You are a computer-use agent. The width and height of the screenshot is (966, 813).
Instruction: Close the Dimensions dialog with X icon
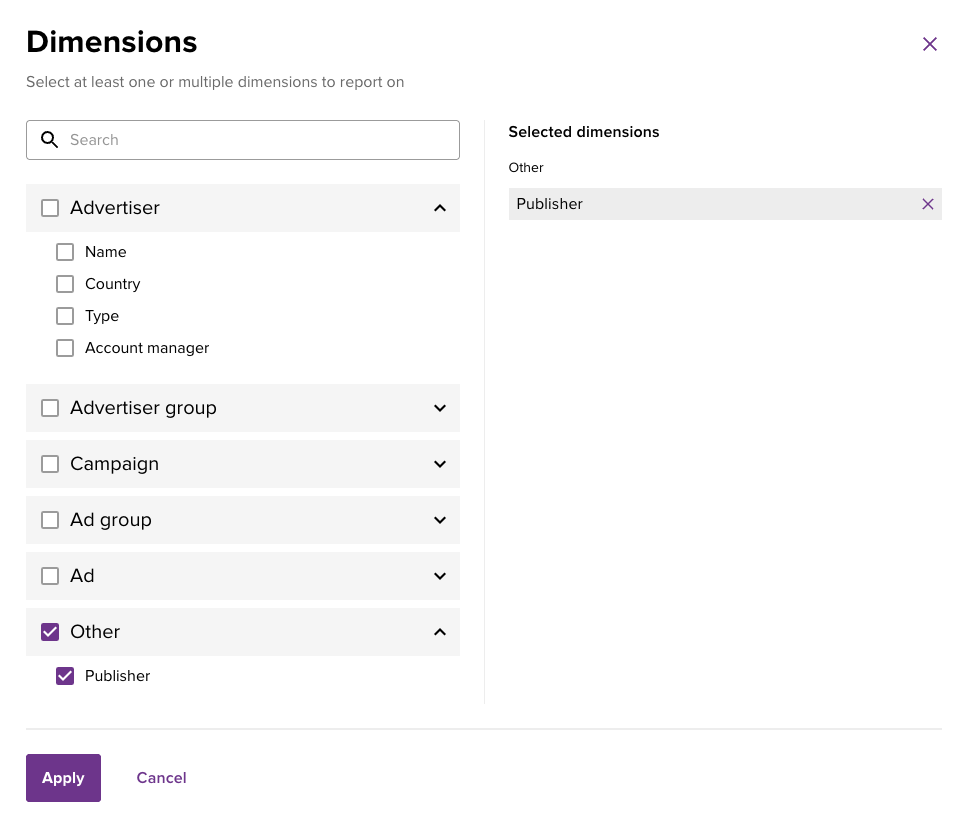pos(930,44)
